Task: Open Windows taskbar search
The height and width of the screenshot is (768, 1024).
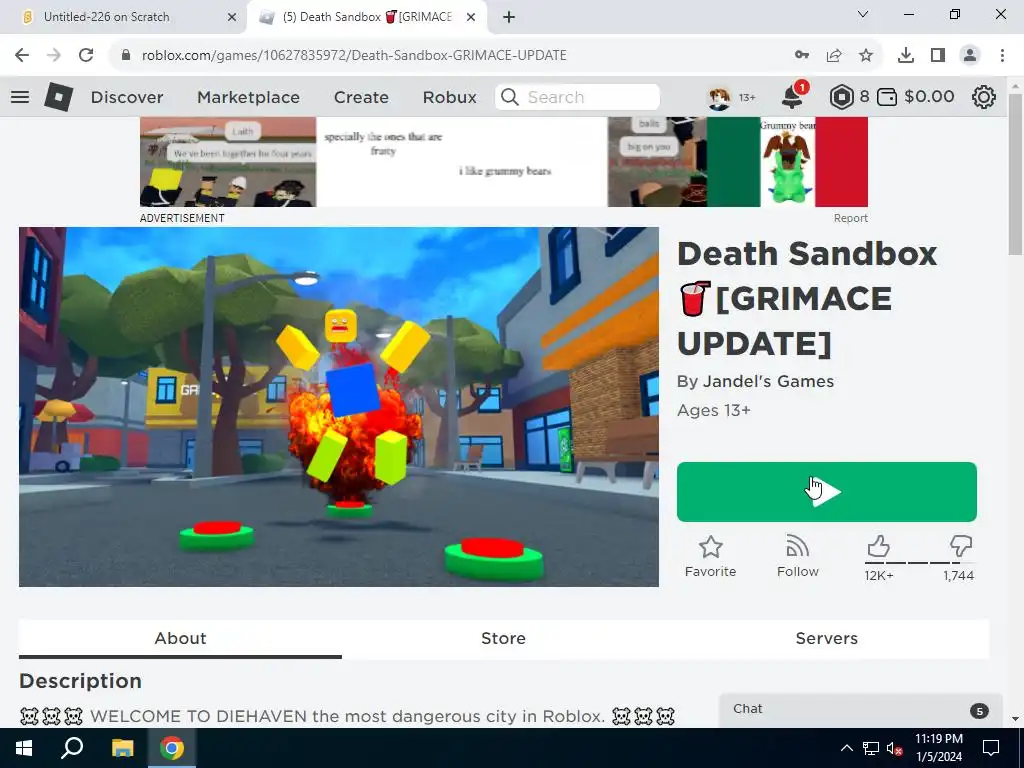Action: pyautogui.click(x=72, y=748)
